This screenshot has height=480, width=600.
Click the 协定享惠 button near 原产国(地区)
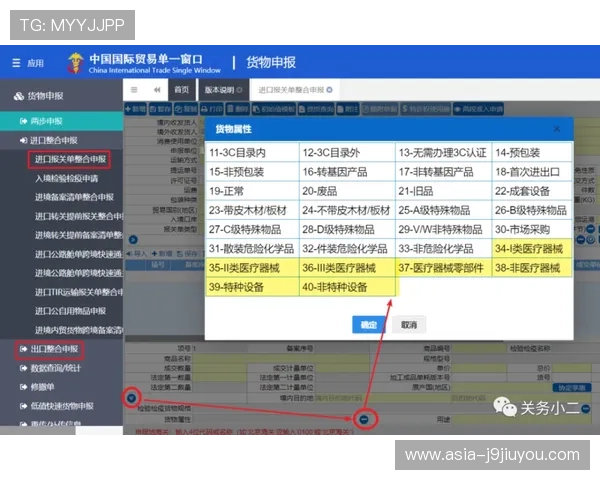pyautogui.click(x=572, y=388)
